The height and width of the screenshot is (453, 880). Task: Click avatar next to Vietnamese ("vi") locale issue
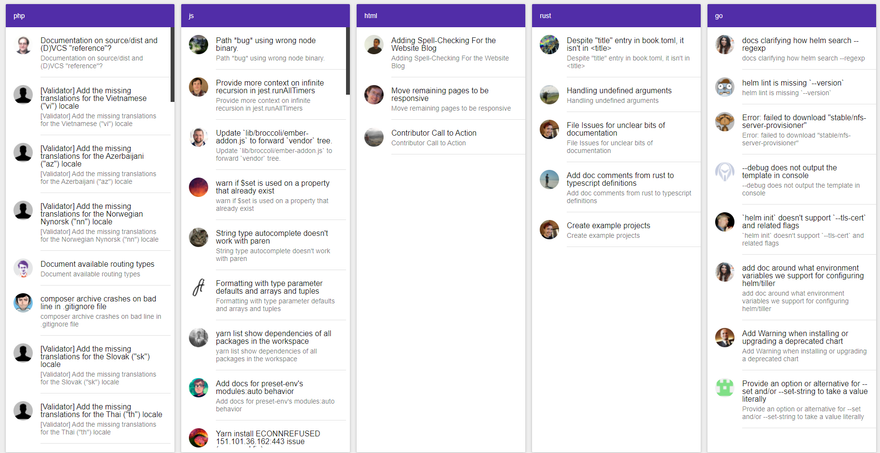click(23, 95)
